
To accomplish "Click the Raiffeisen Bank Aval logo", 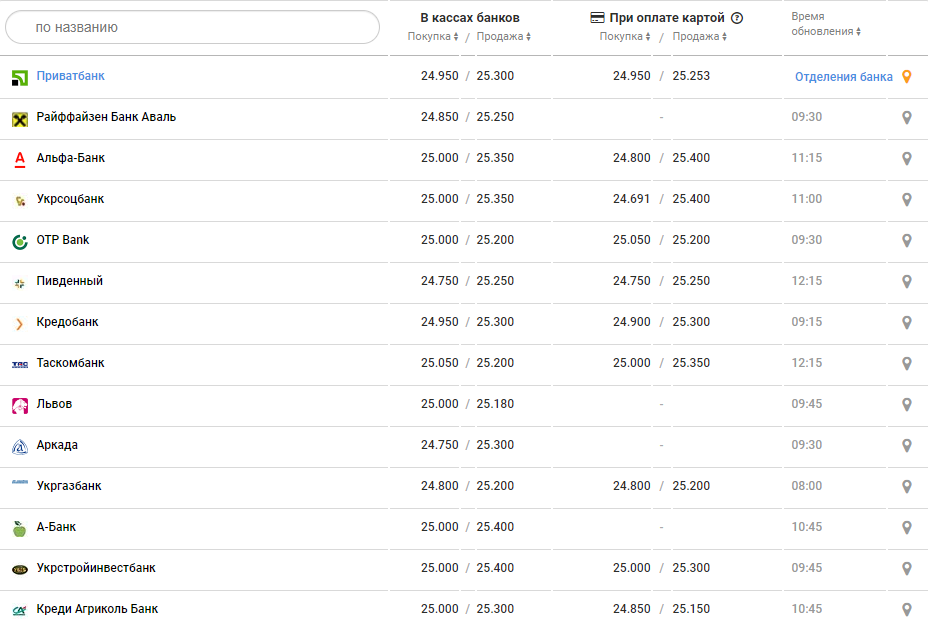I will coord(19,119).
